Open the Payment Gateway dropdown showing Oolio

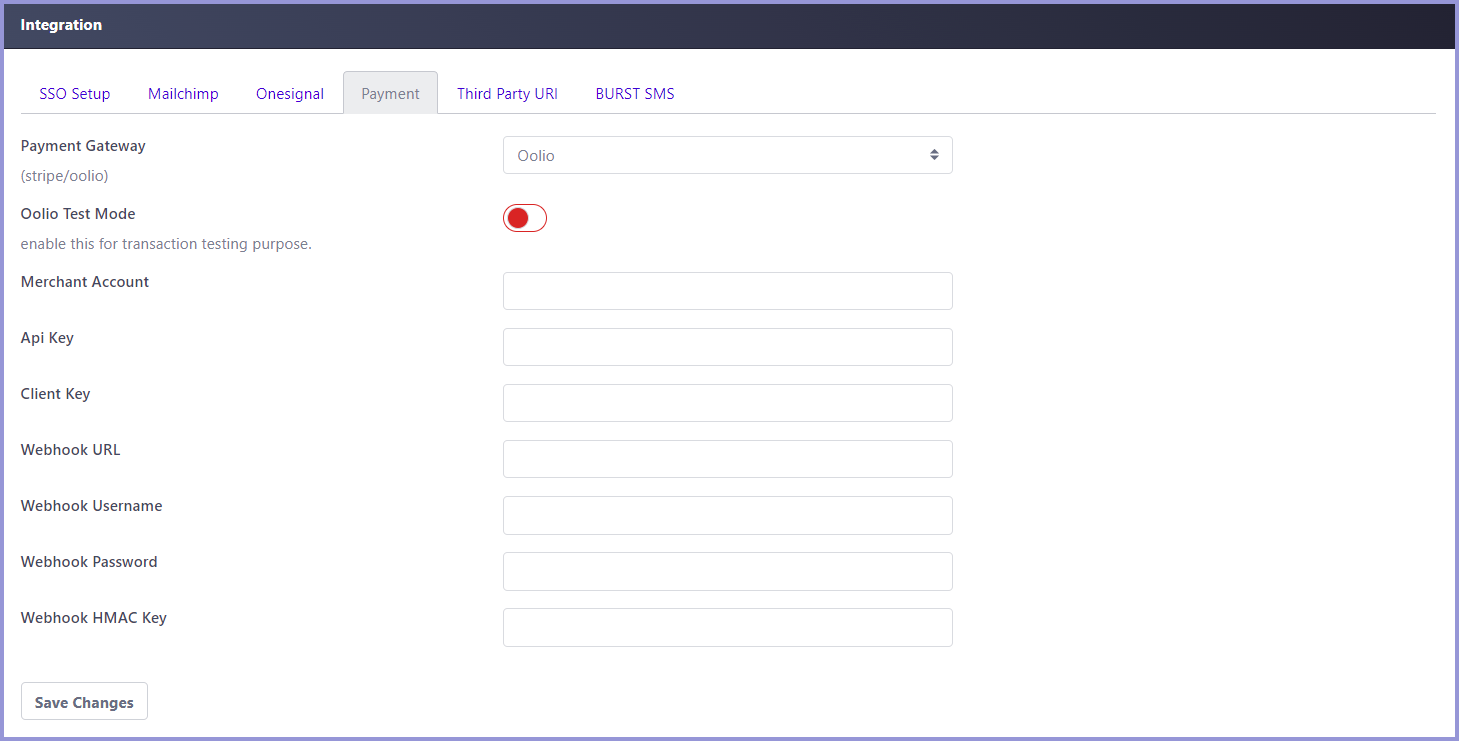click(x=727, y=155)
